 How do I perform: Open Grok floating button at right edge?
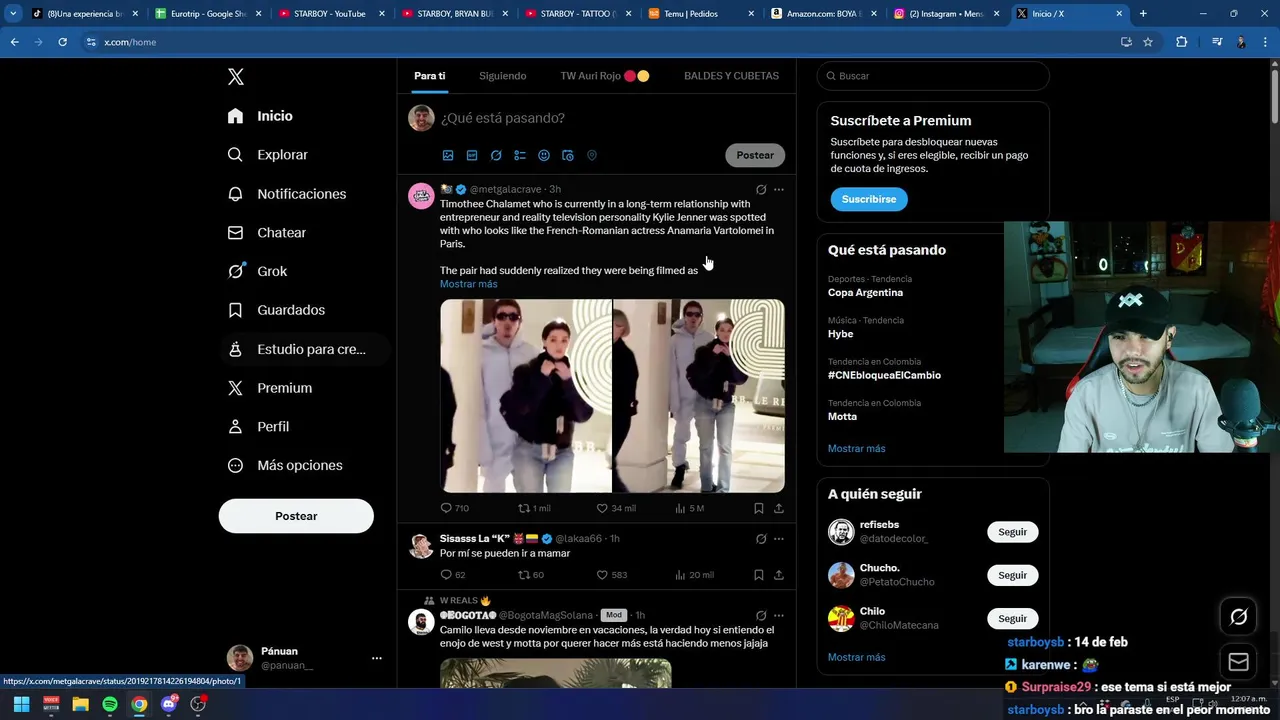coord(1239,617)
